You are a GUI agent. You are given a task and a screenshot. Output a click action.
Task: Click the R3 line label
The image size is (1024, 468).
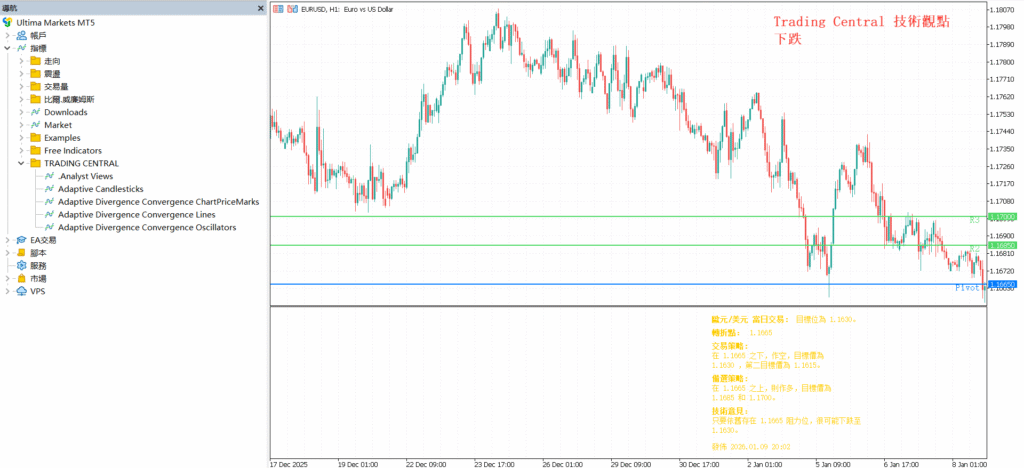974,221
